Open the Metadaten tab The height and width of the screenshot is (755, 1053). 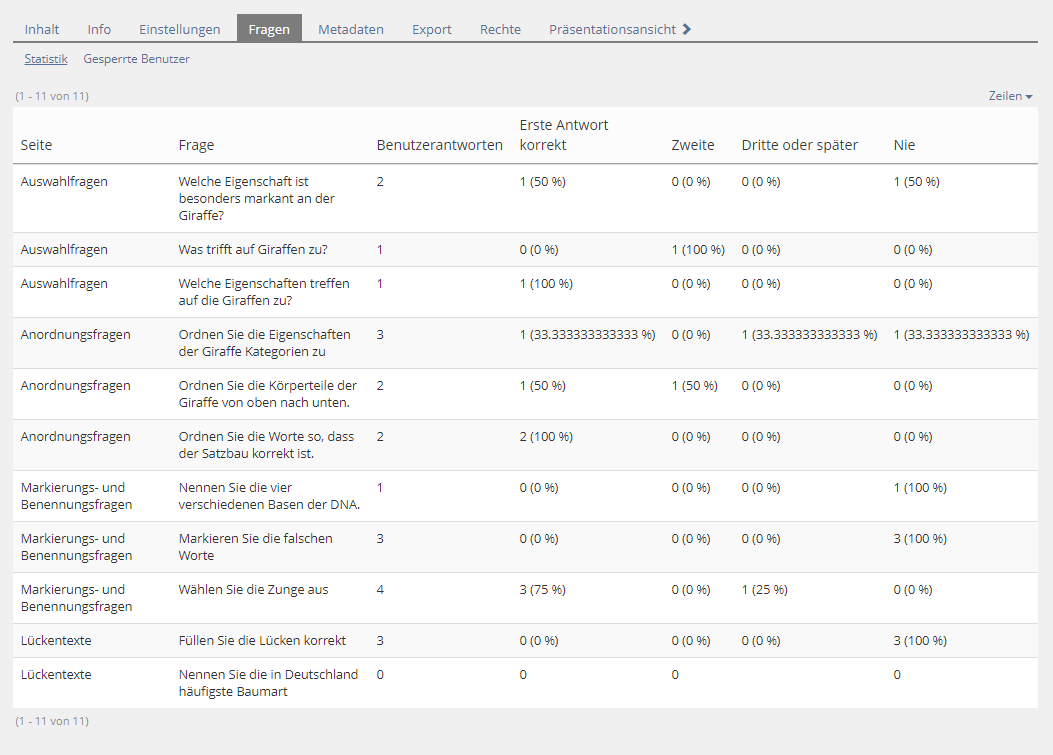(x=351, y=29)
